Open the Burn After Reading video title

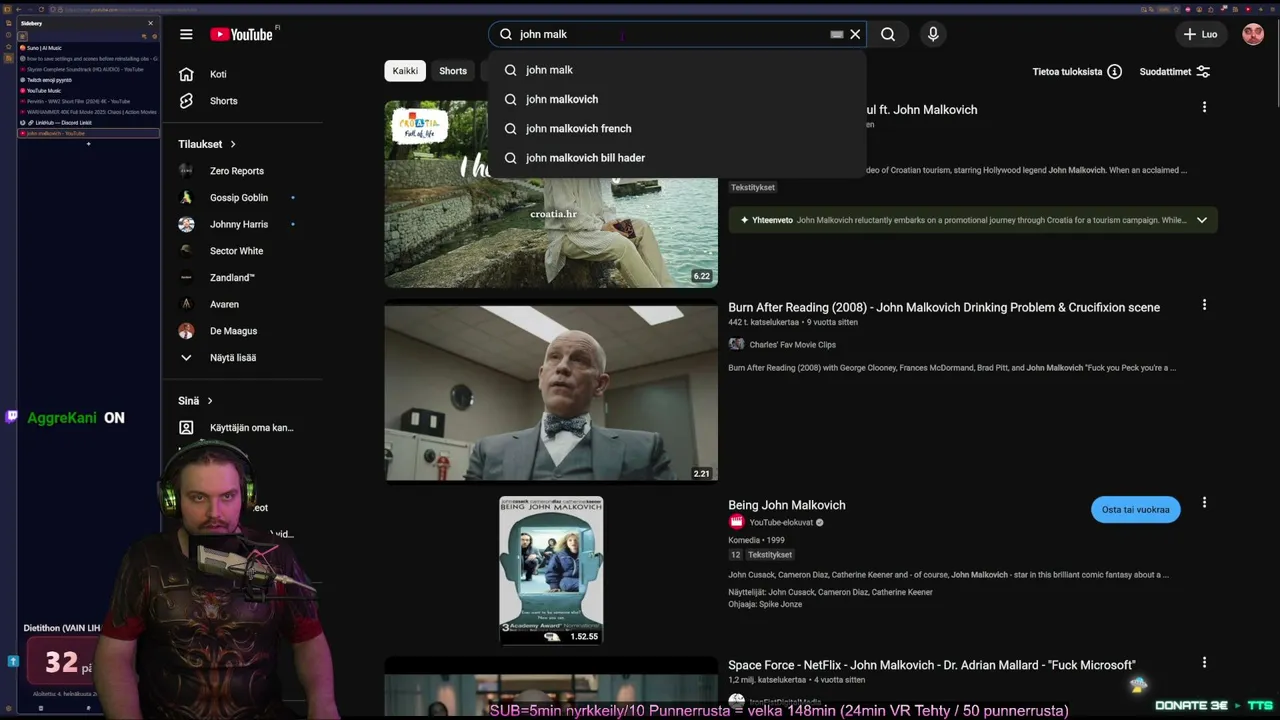pyautogui.click(x=944, y=307)
